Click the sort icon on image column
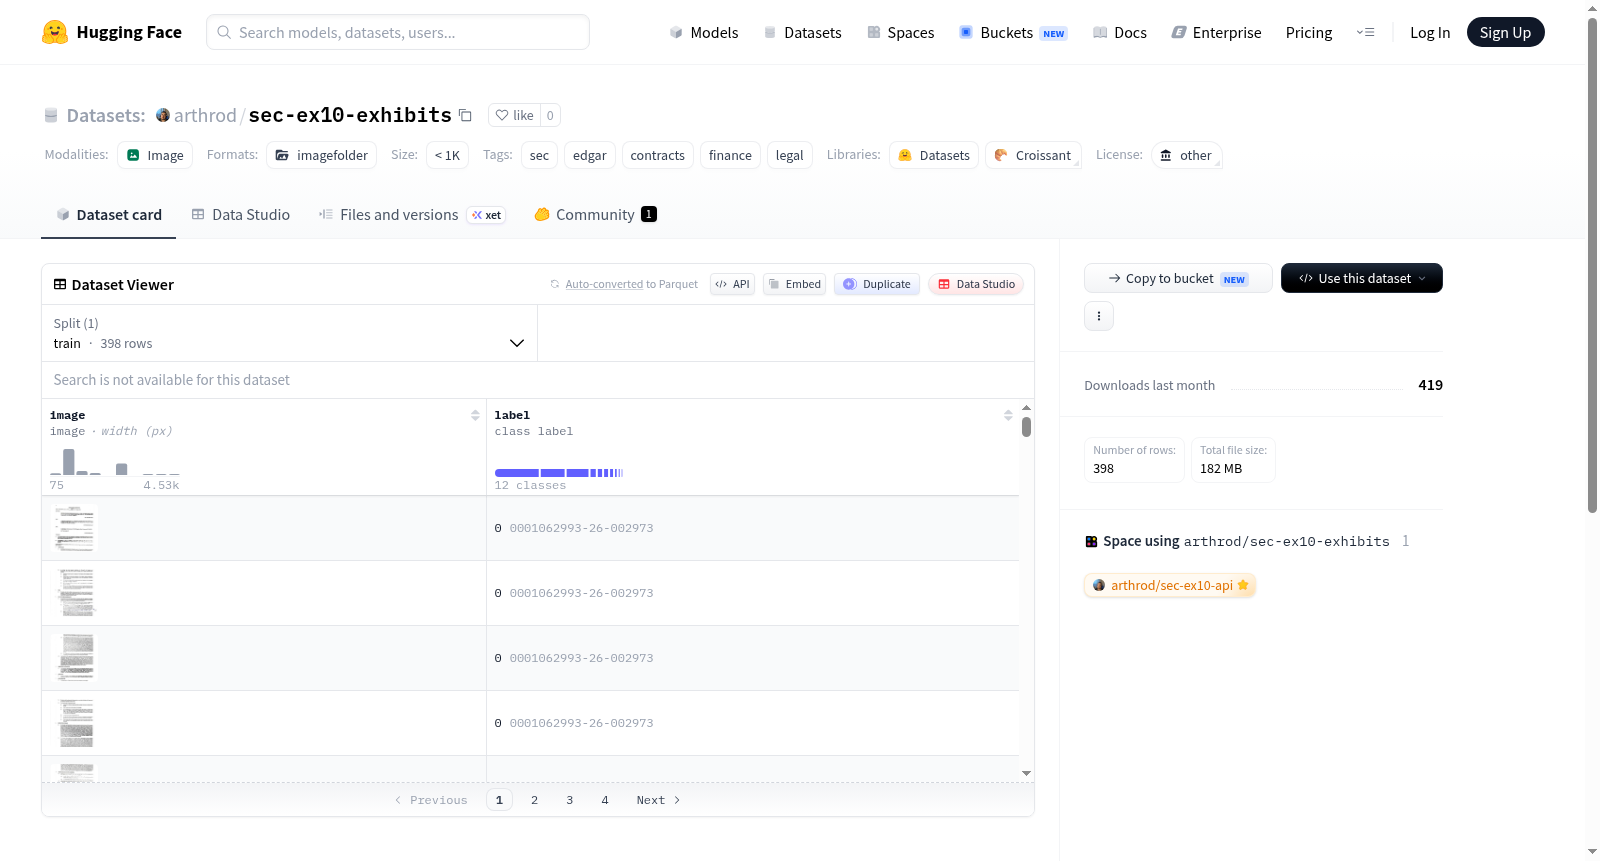Viewport: 1600px width, 861px height. pyautogui.click(x=475, y=415)
